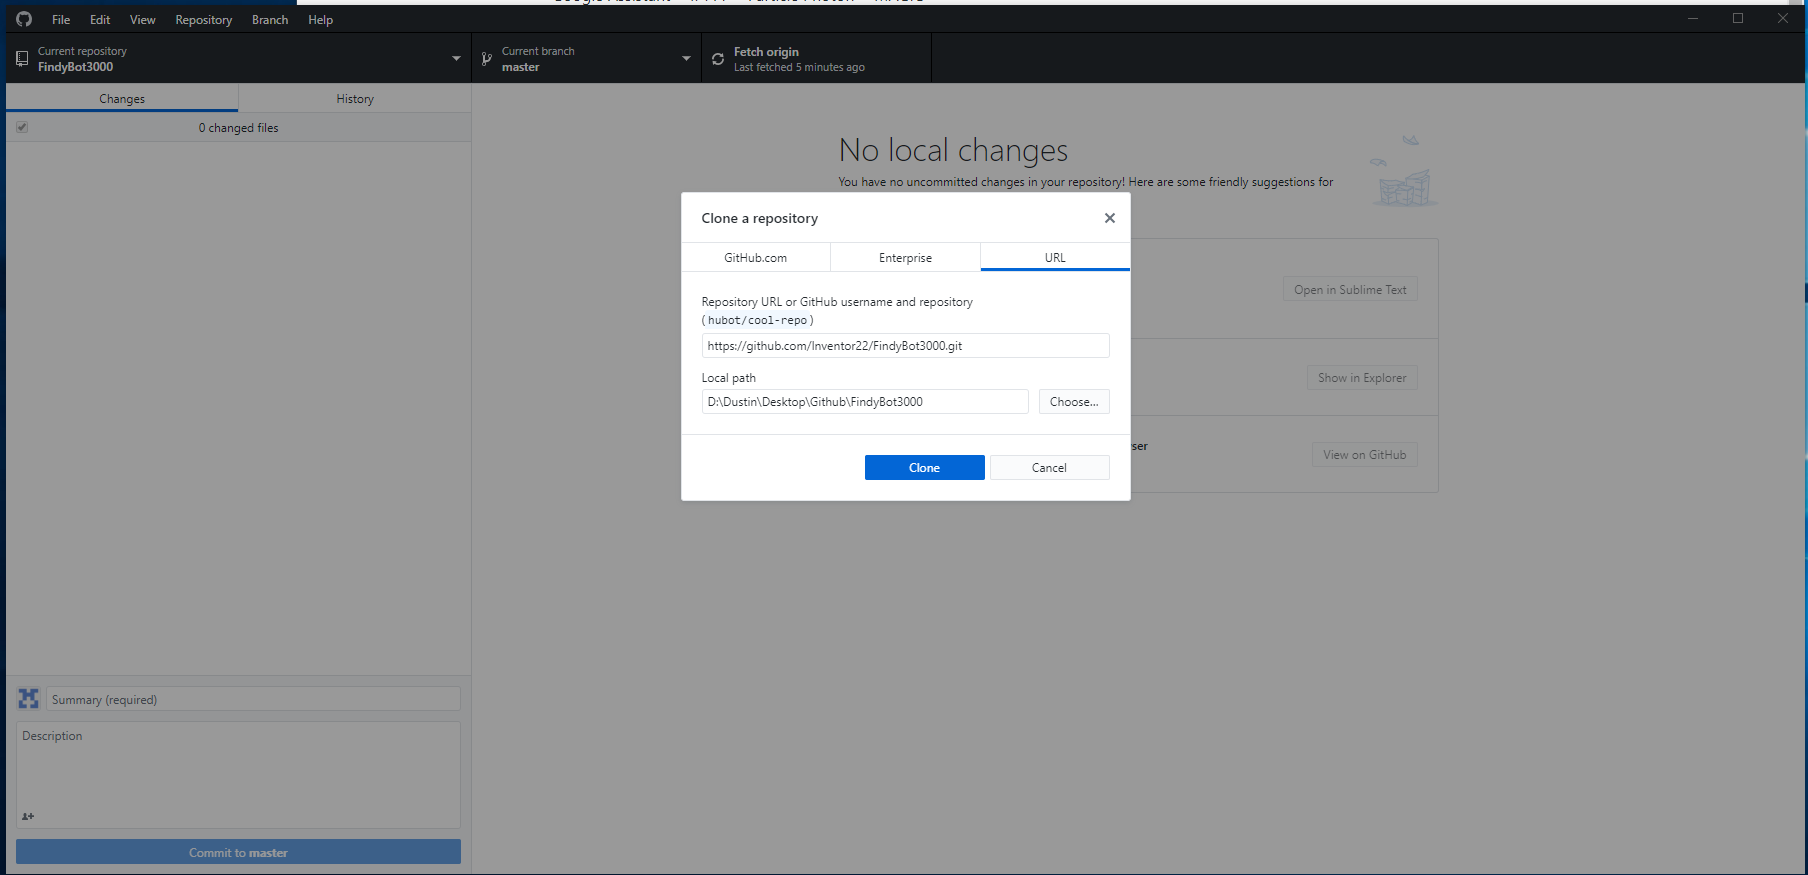
Task: Click the GitHub Octocat logo icon
Action: coord(24,19)
